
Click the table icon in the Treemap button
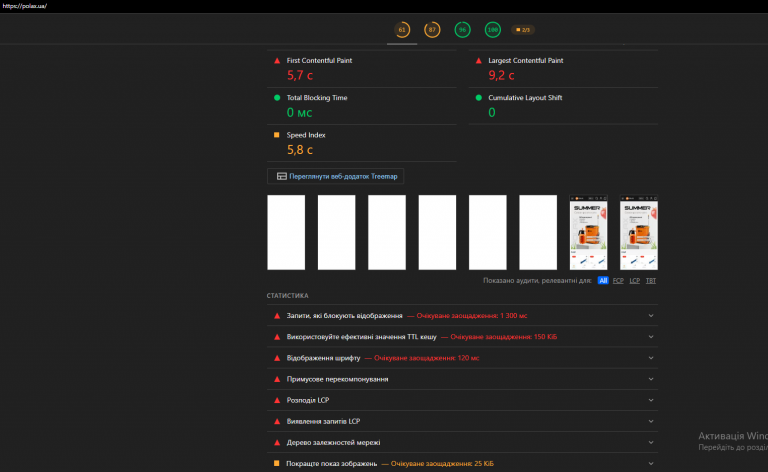[282, 176]
